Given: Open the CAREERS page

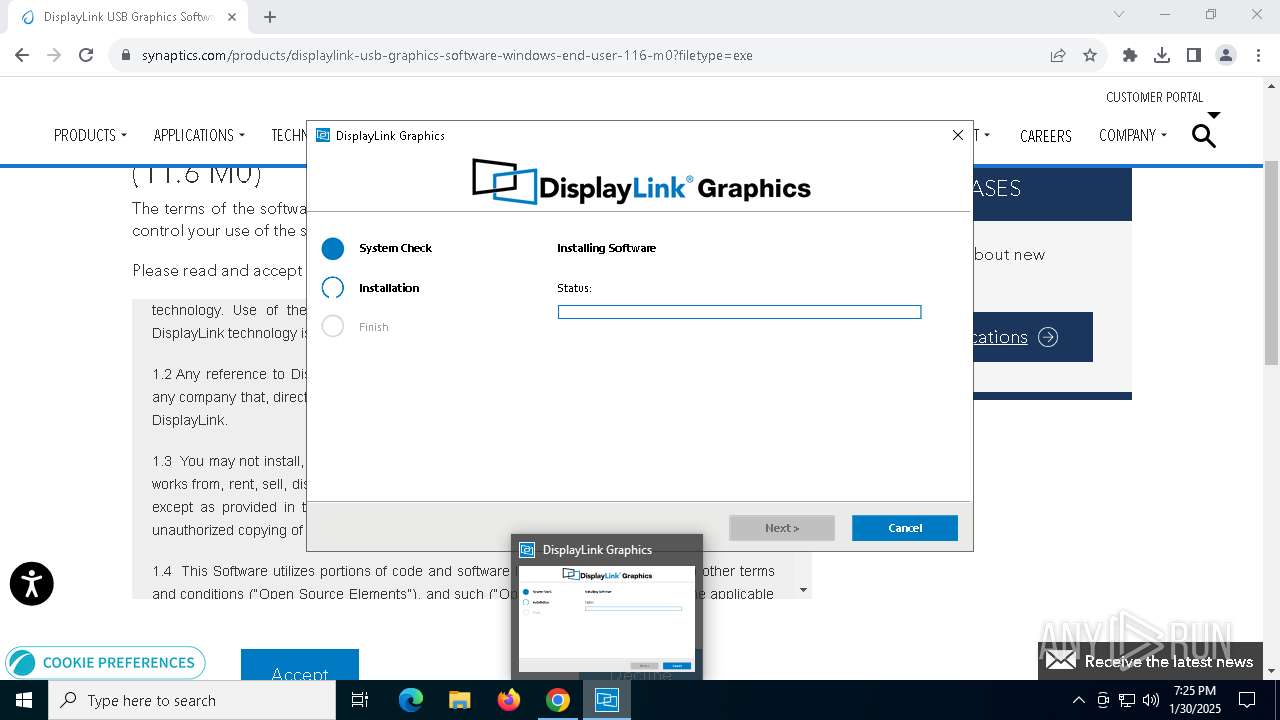Looking at the screenshot, I should (x=1045, y=136).
